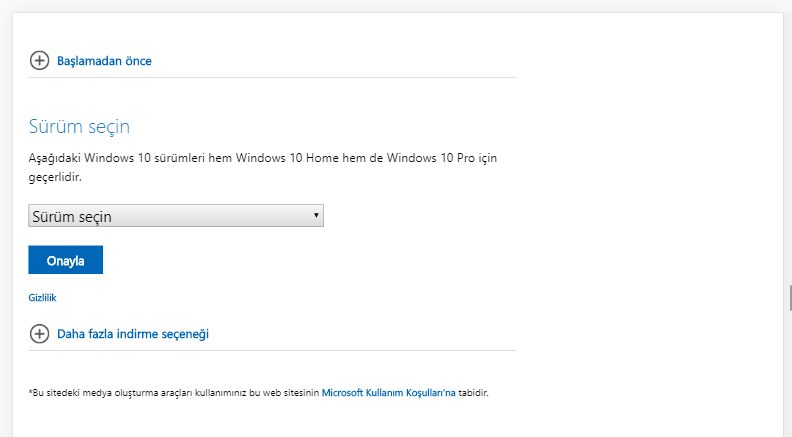792x437 pixels.
Task: Click the 'Sürüm seçin' section heading
Action: point(79,127)
